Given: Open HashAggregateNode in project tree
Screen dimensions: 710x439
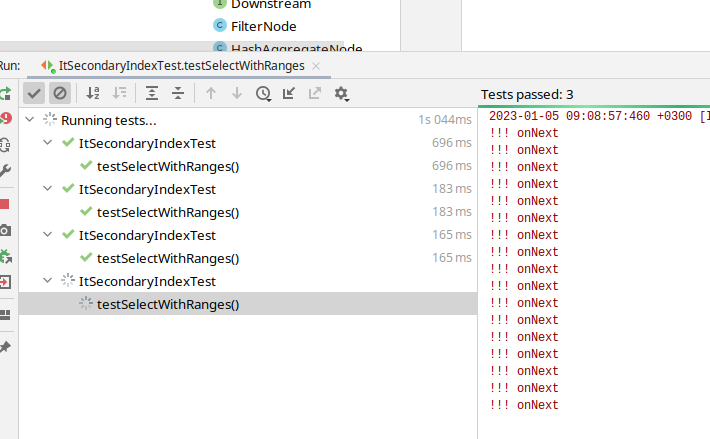Looking at the screenshot, I should [x=296, y=47].
